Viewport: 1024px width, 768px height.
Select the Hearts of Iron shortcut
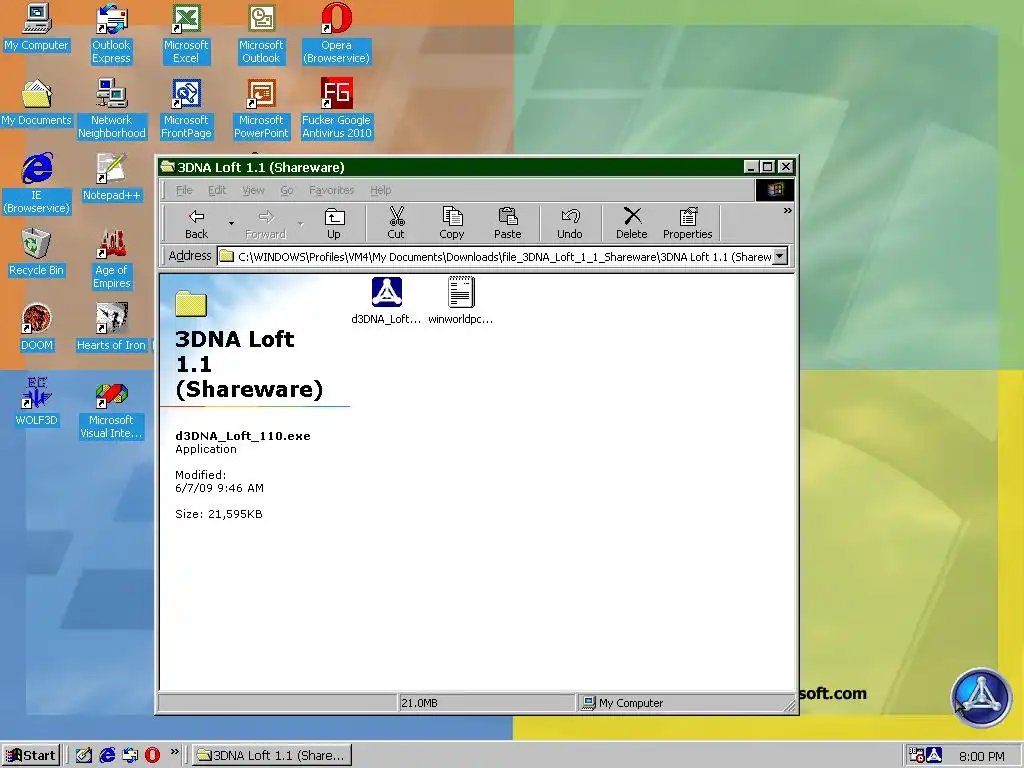pyautogui.click(x=111, y=328)
